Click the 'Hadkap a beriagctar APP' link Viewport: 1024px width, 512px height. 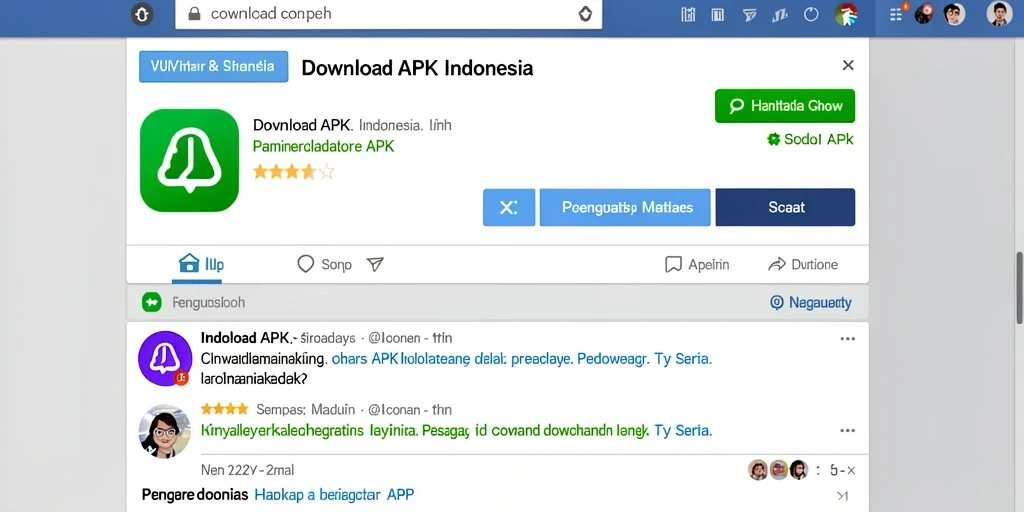click(334, 494)
